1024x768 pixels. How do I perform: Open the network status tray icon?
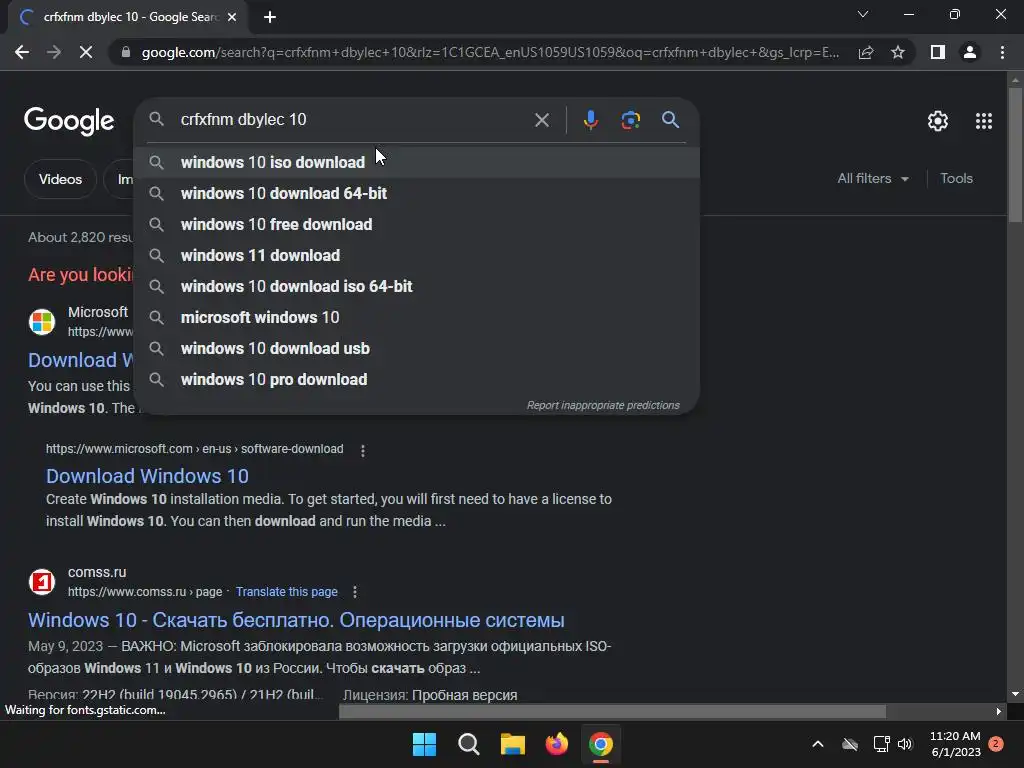(882, 744)
